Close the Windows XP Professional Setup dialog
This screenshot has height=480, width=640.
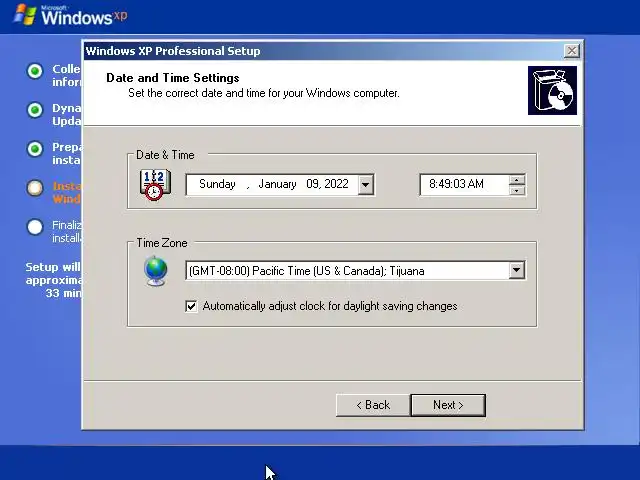[571, 51]
